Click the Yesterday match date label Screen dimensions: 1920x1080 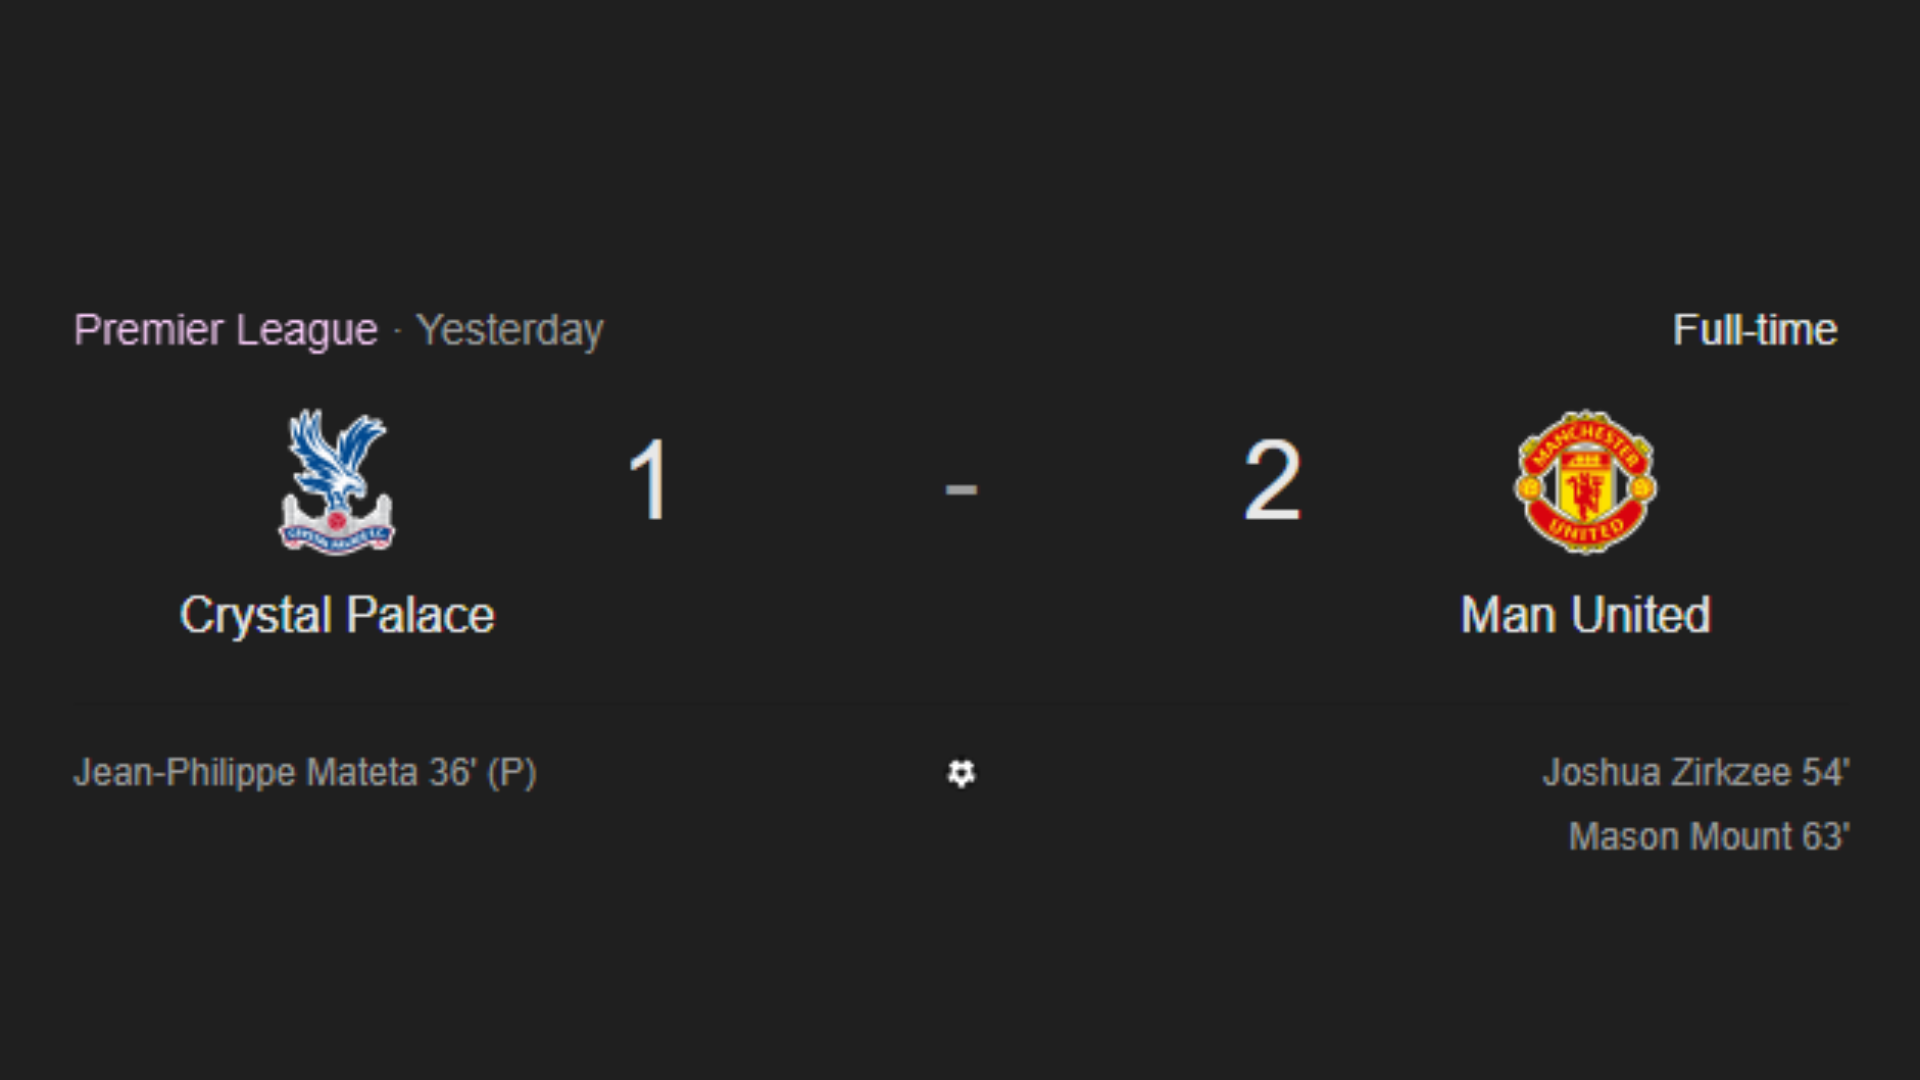click(510, 330)
